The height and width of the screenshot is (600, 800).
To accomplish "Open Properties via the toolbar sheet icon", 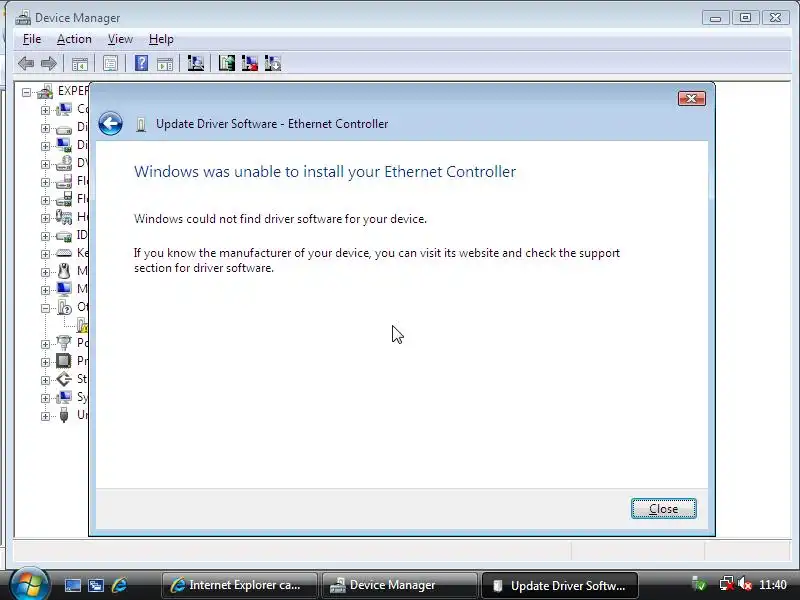I will tap(110, 64).
